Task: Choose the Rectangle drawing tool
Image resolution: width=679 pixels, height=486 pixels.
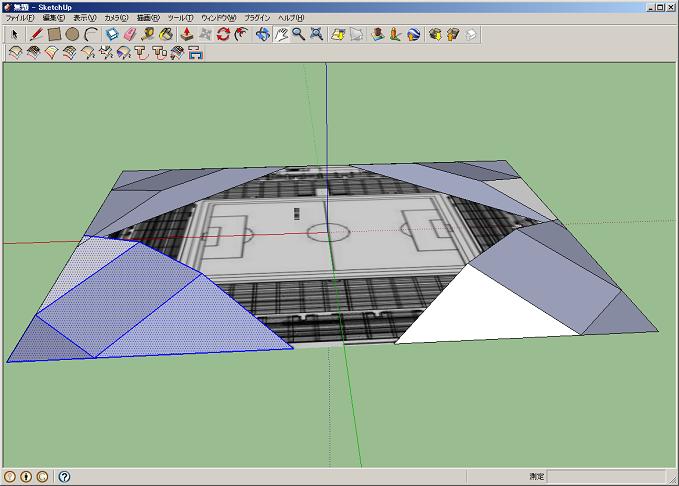Action: coord(55,34)
